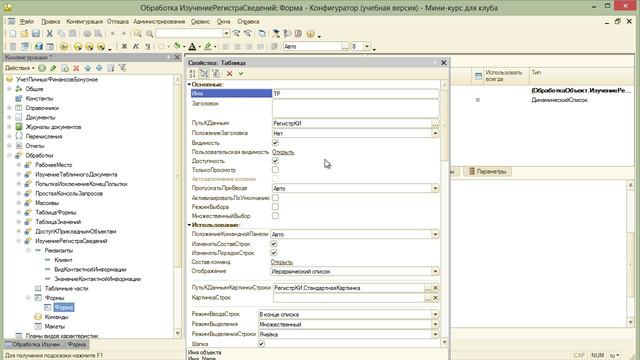Sort properties alphabetically in Свойства panel
The width and height of the screenshot is (640, 360).
(192, 73)
